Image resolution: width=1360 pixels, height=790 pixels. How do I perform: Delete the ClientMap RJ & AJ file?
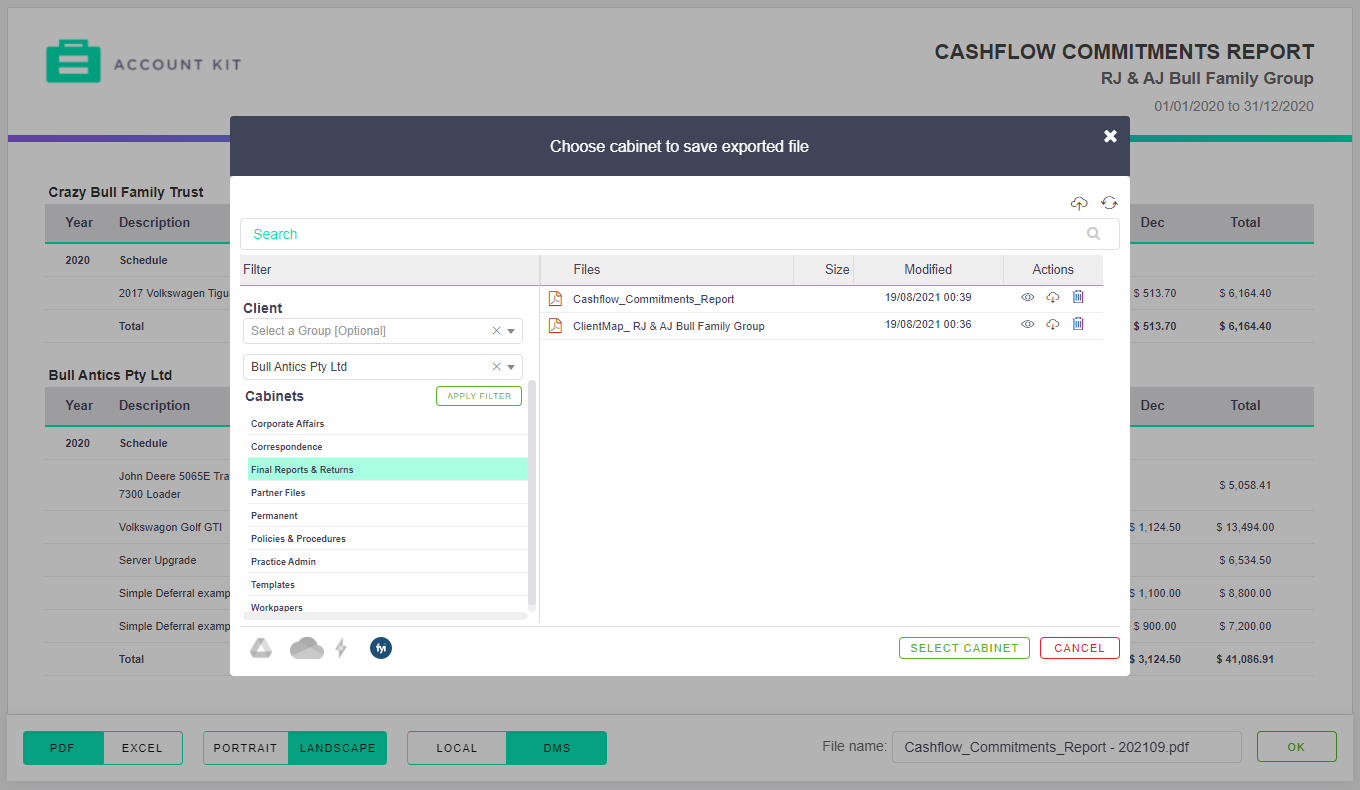pos(1078,324)
